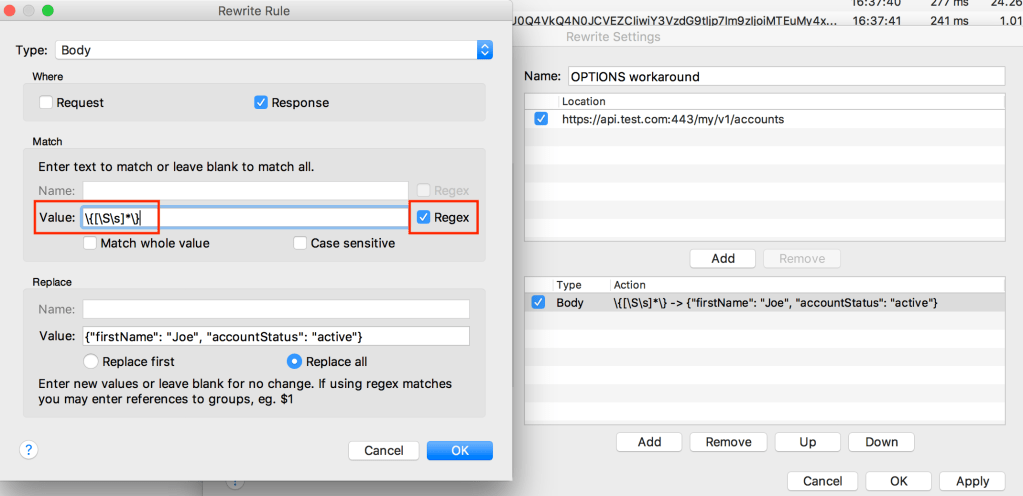Click the Match Value regex input field
Image resolution: width=1023 pixels, height=496 pixels.
[x=280, y=217]
